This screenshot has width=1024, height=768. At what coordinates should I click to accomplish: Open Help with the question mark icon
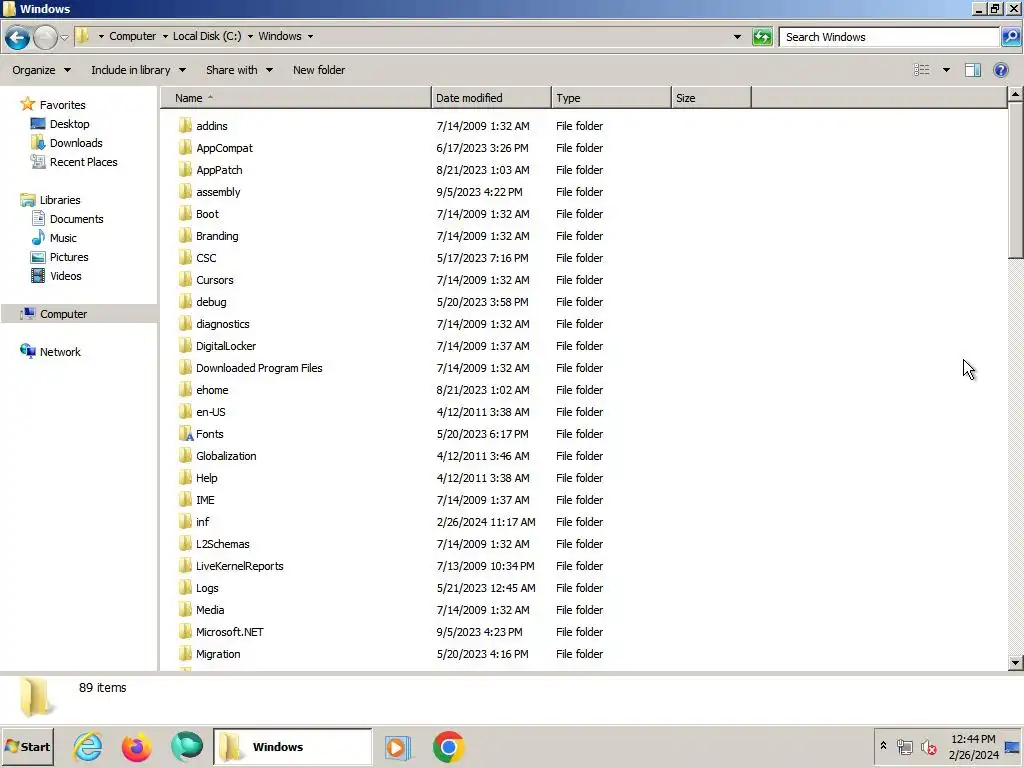tap(1000, 70)
